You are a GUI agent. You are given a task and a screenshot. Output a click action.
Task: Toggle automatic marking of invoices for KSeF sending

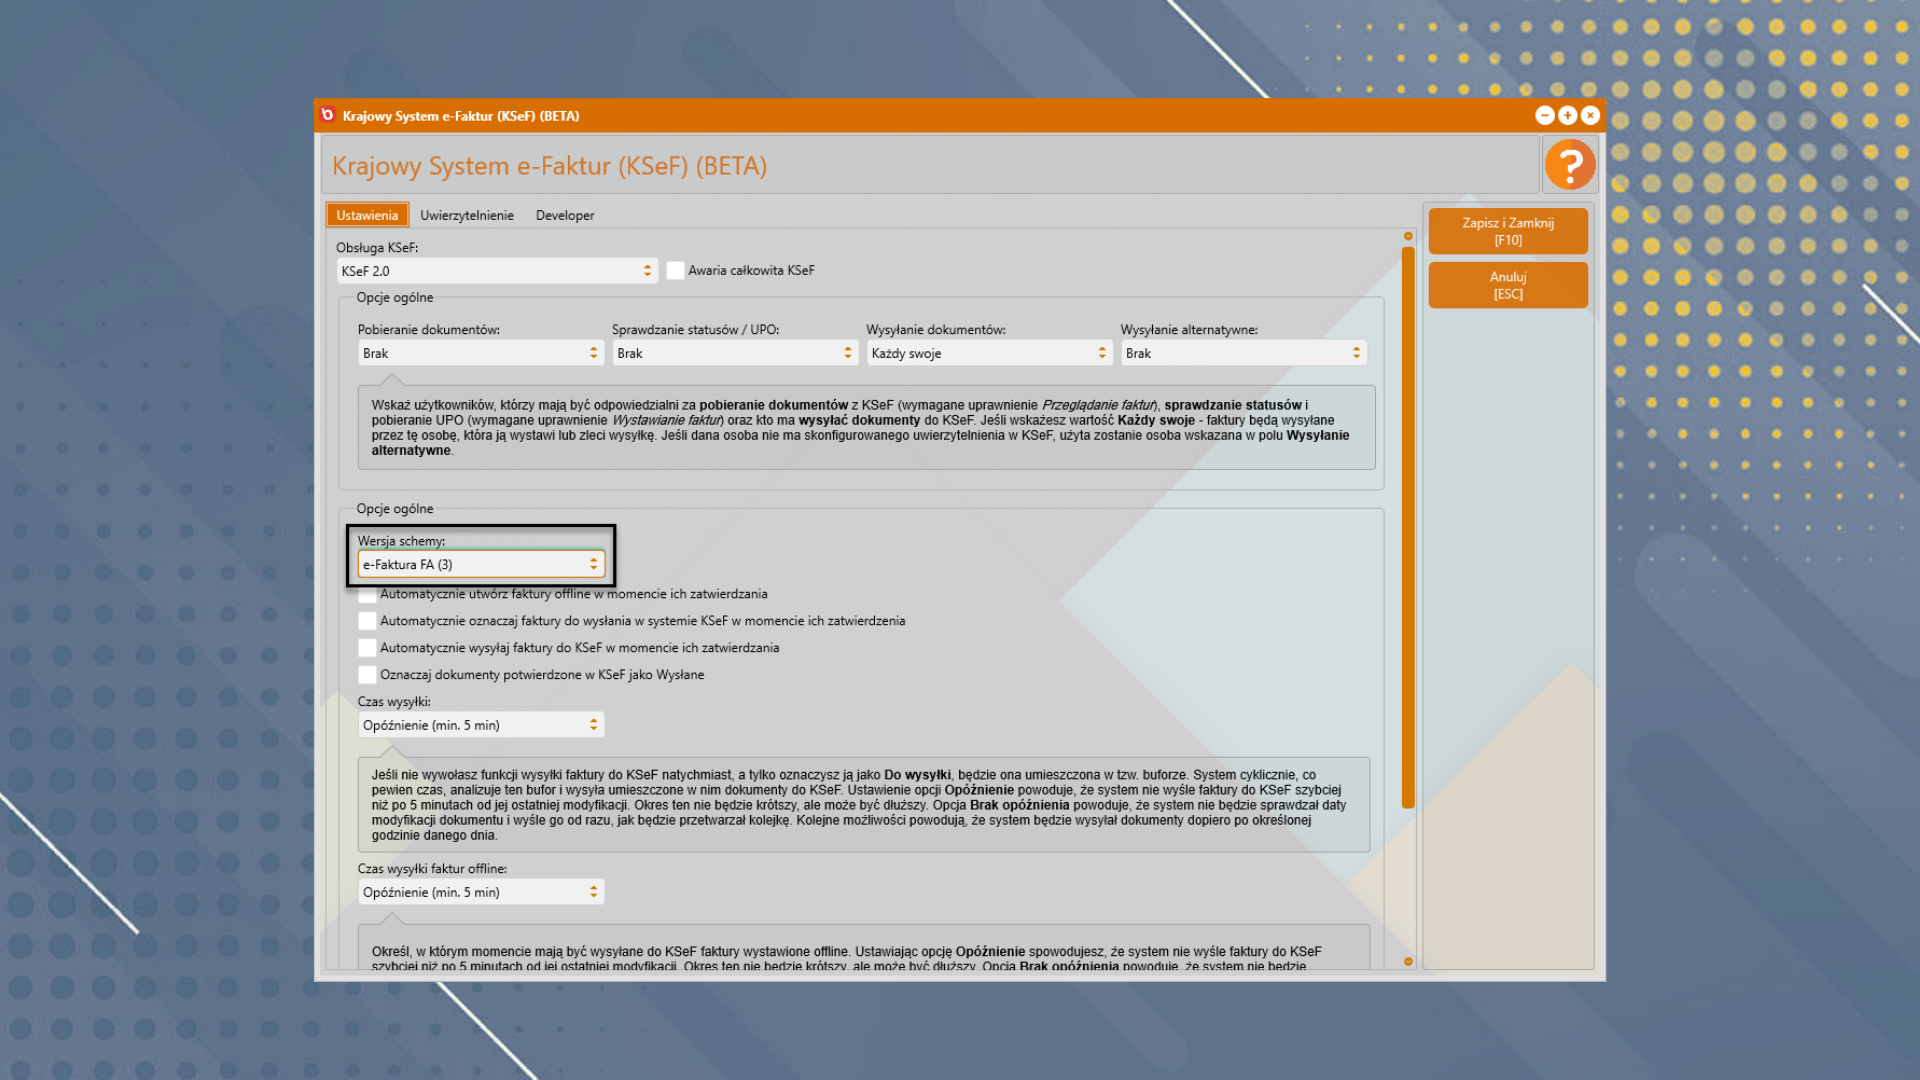(368, 621)
